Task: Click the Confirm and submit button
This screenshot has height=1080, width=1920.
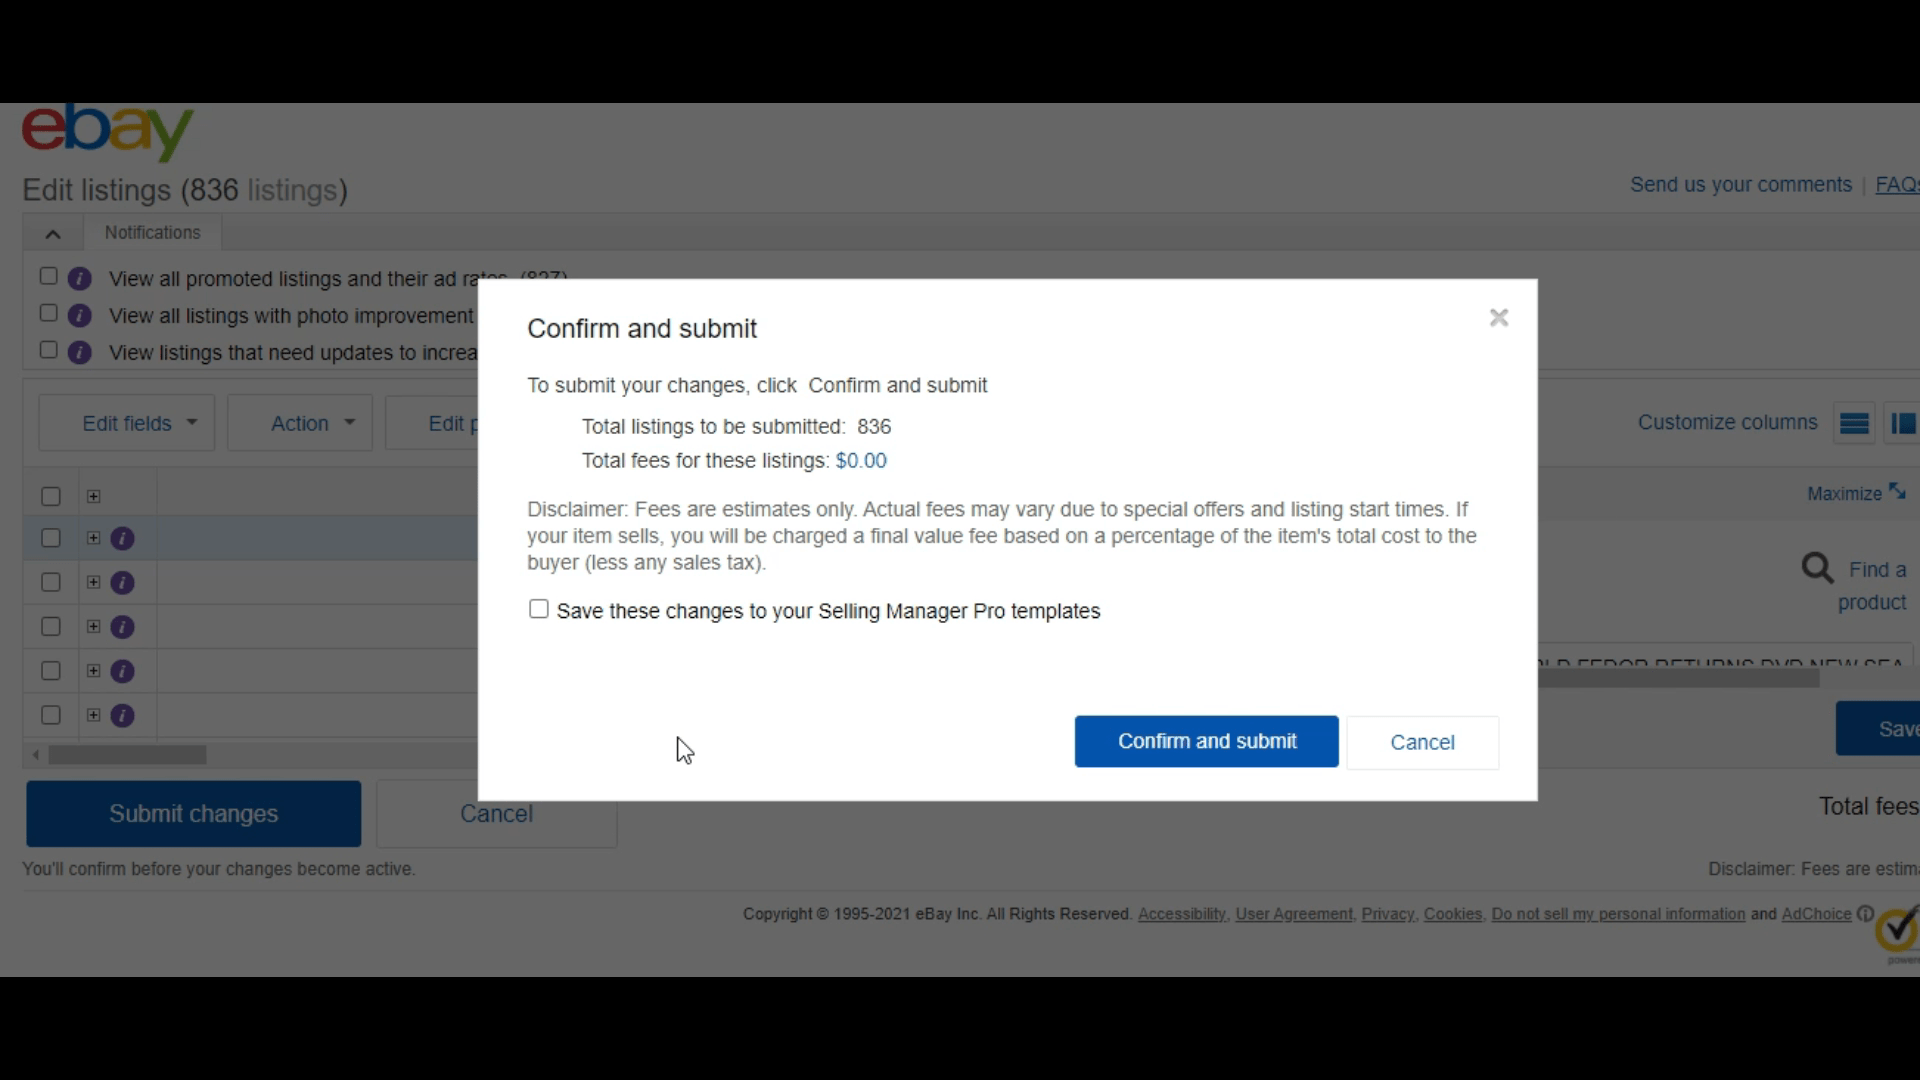Action: click(x=1205, y=741)
